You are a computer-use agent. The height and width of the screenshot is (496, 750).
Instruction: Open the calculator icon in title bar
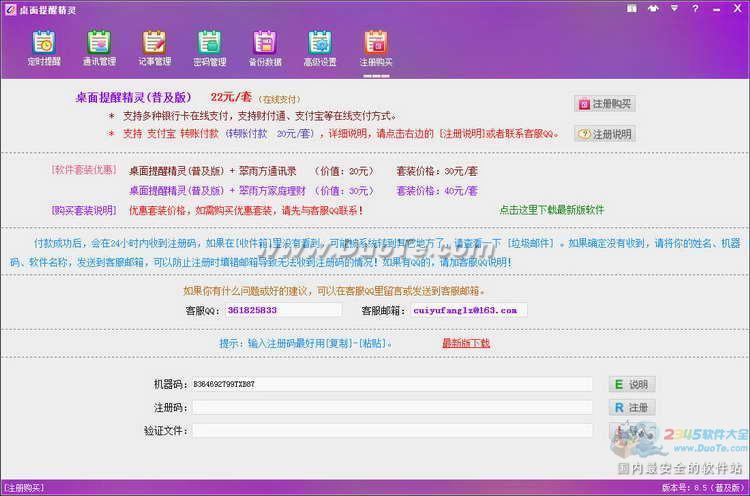632,8
